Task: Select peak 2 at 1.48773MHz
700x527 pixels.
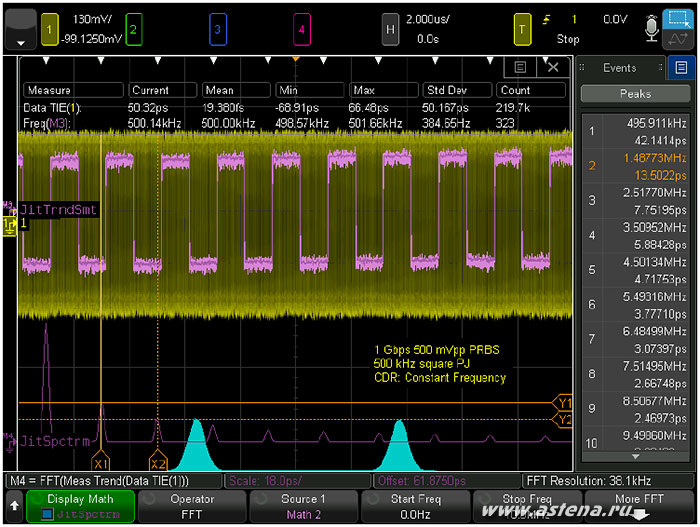Action: pyautogui.click(x=636, y=166)
